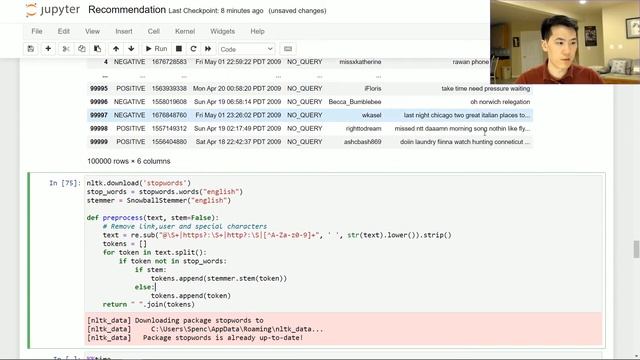The width and height of the screenshot is (640, 360).
Task: Click username wkasel cell
Action: pyautogui.click(x=371, y=116)
